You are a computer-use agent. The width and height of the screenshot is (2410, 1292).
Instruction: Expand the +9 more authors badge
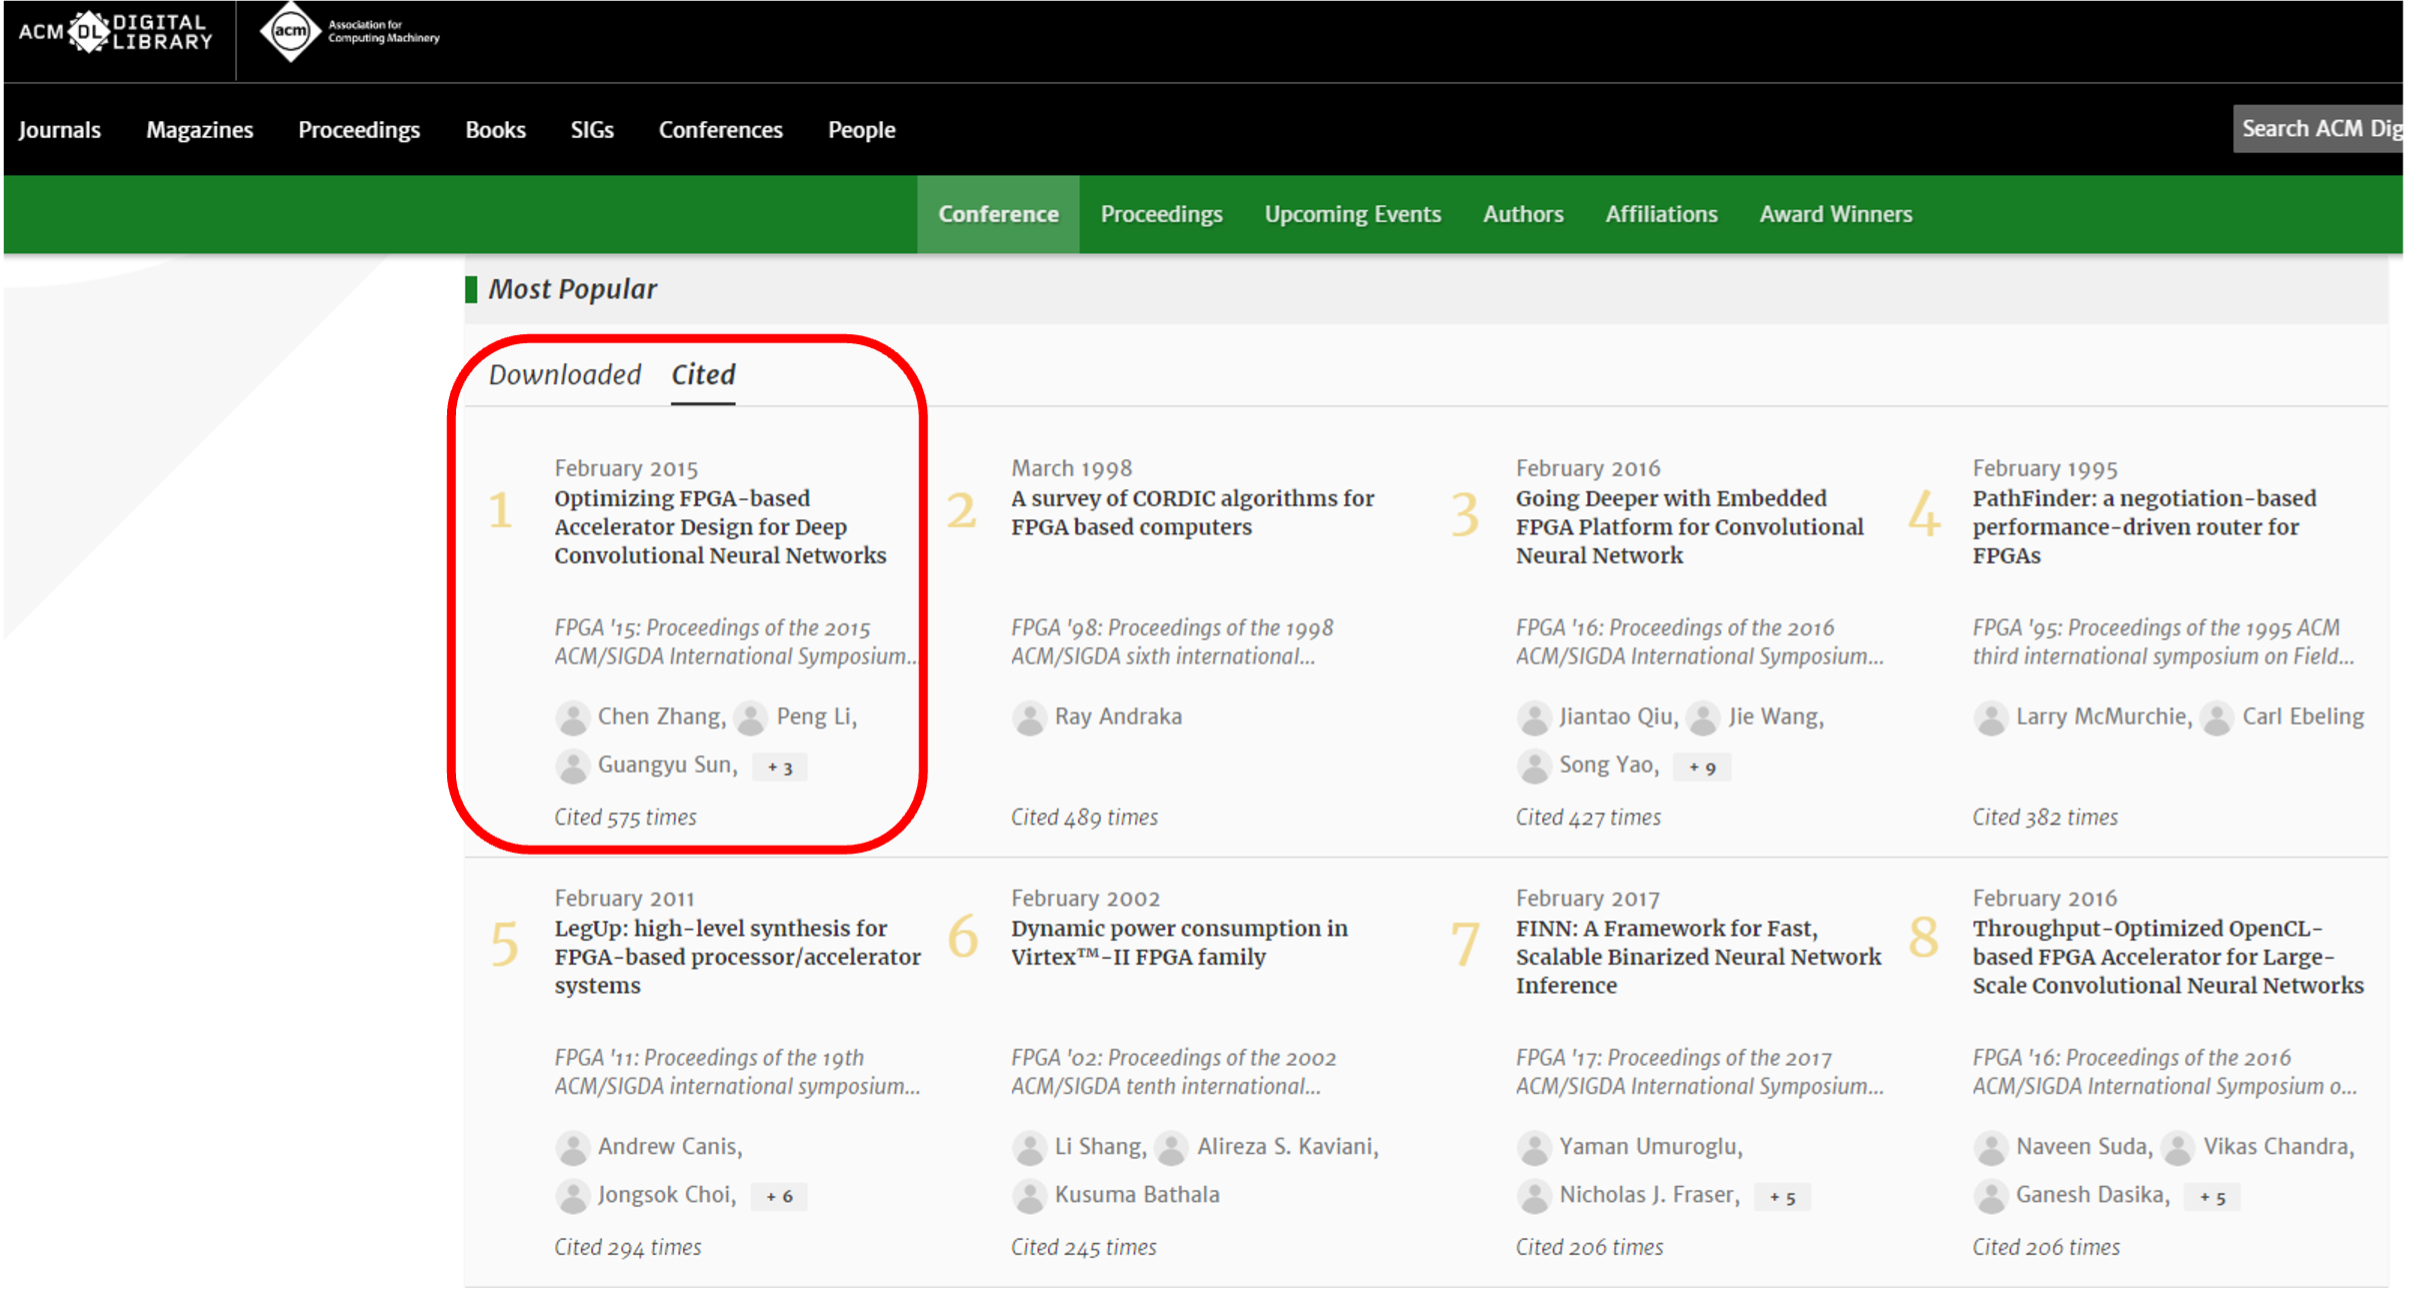[x=1702, y=767]
